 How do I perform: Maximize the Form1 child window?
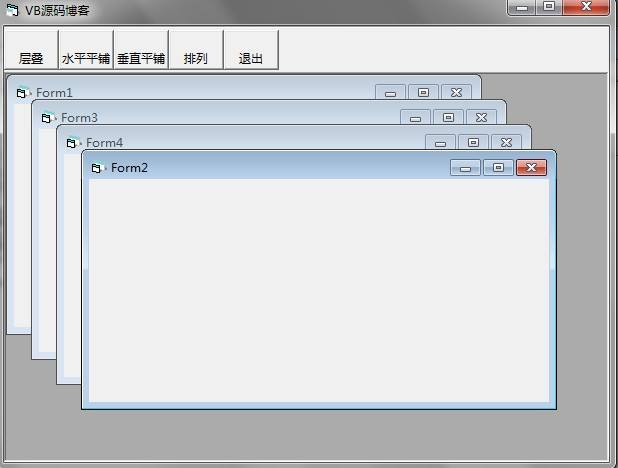(423, 93)
